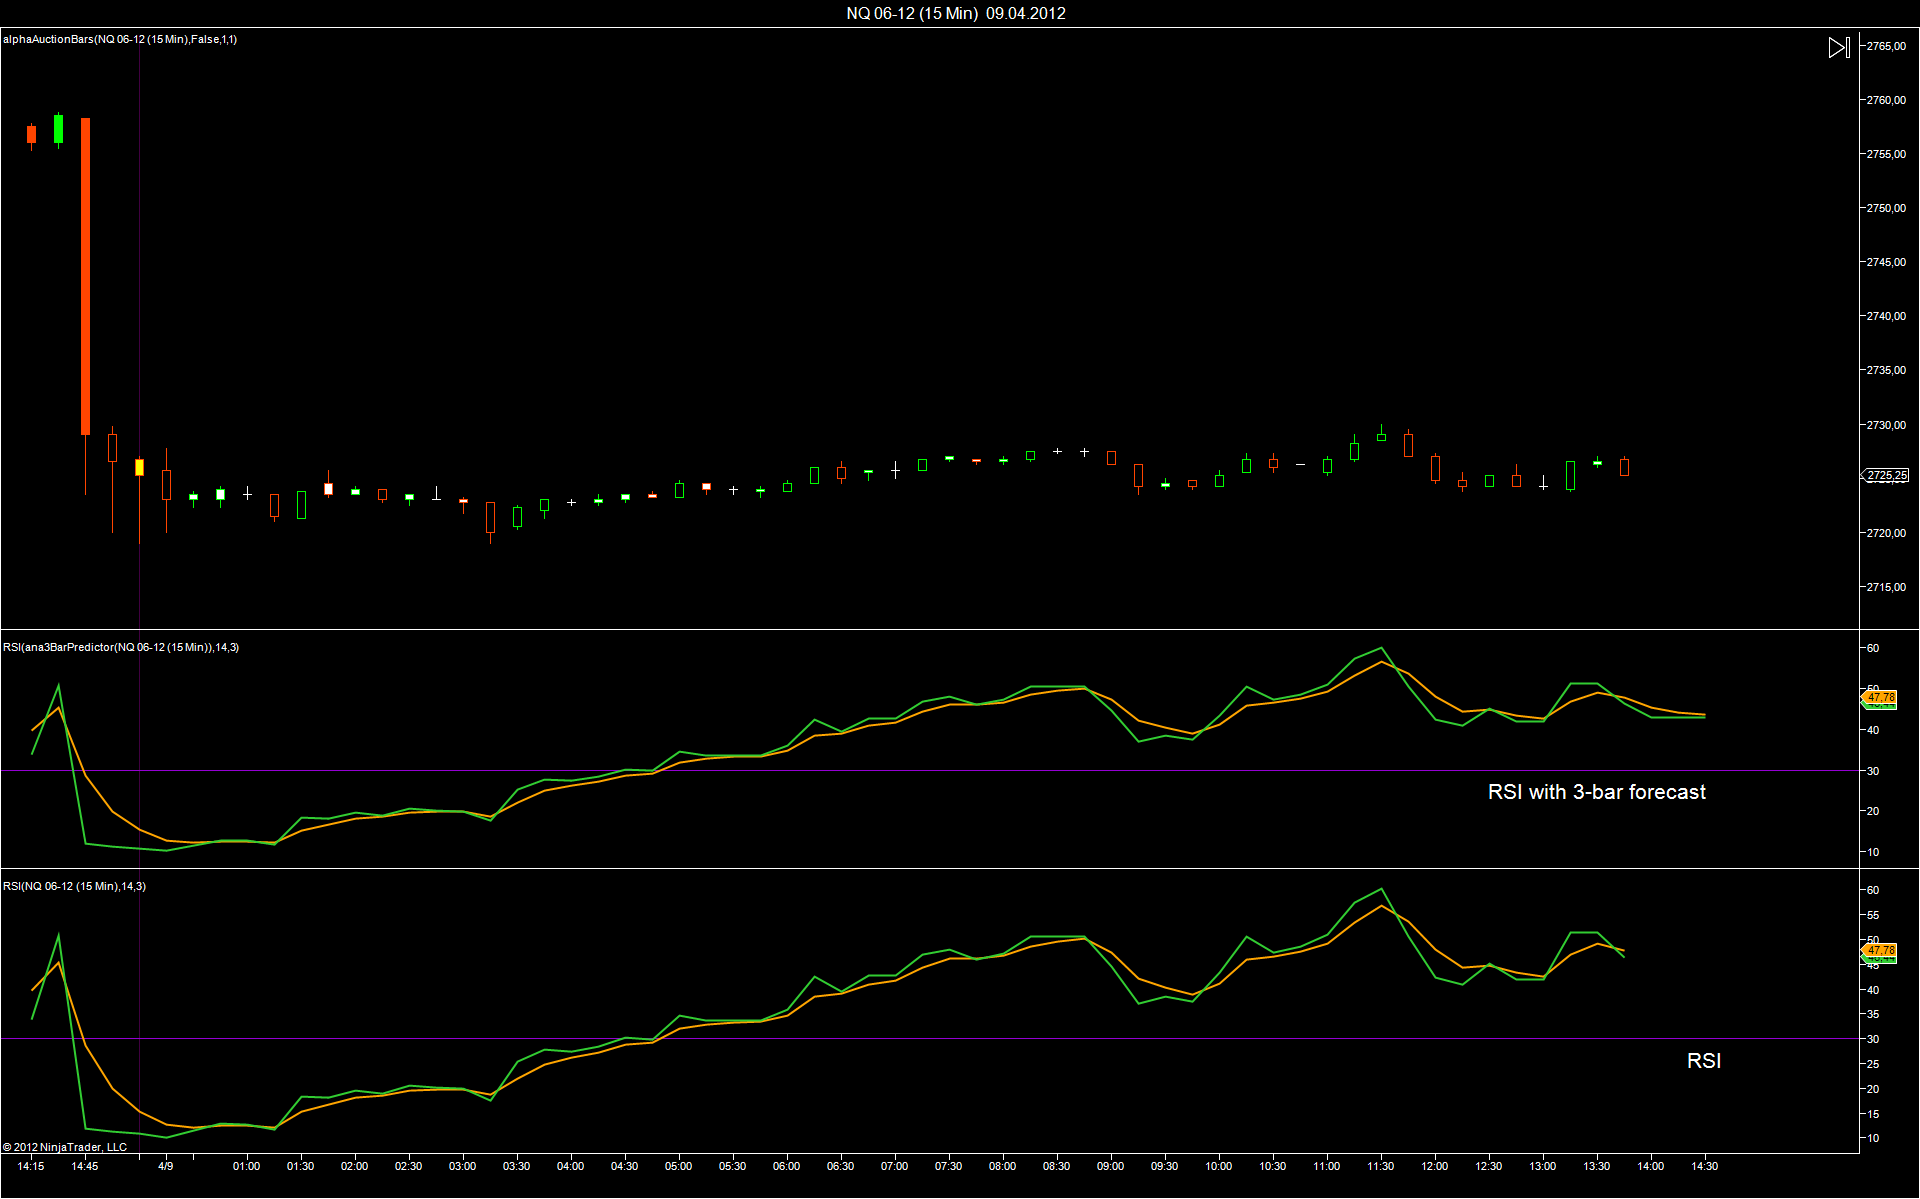Click price axis label 2730,00
Image resolution: width=1920 pixels, height=1199 pixels.
click(x=1886, y=425)
